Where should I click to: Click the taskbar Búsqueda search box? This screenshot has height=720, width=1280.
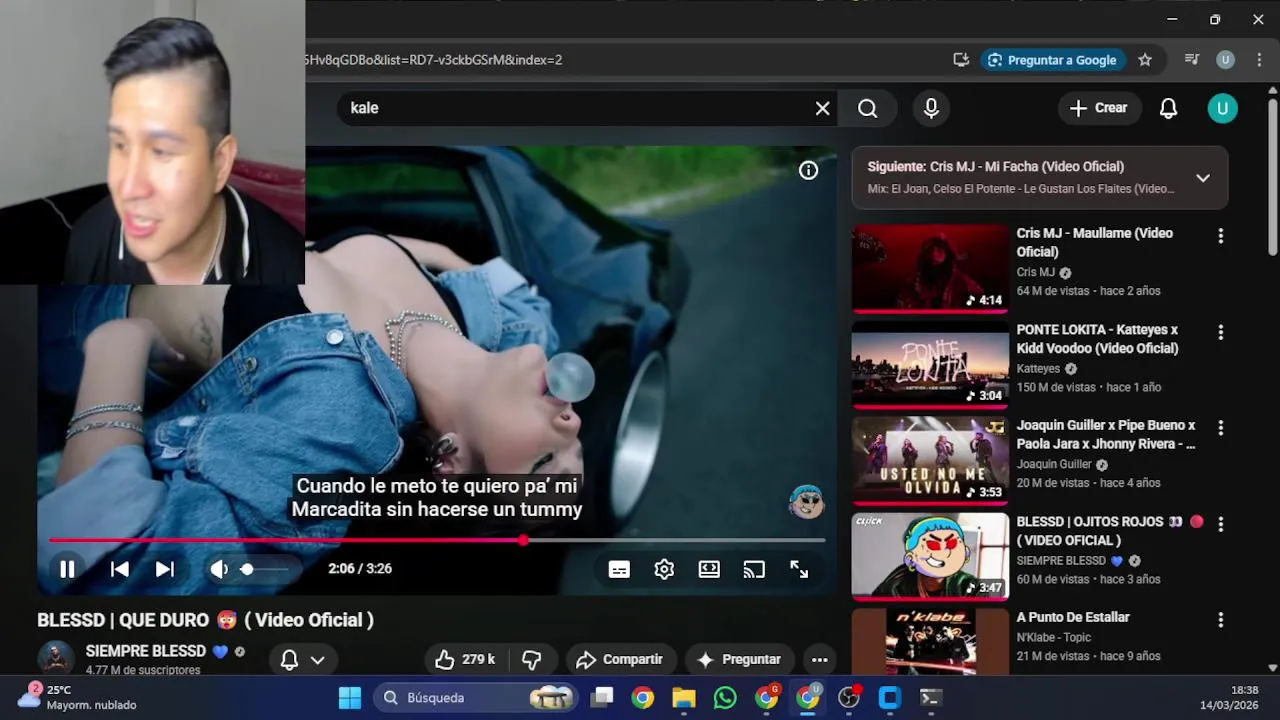476,697
